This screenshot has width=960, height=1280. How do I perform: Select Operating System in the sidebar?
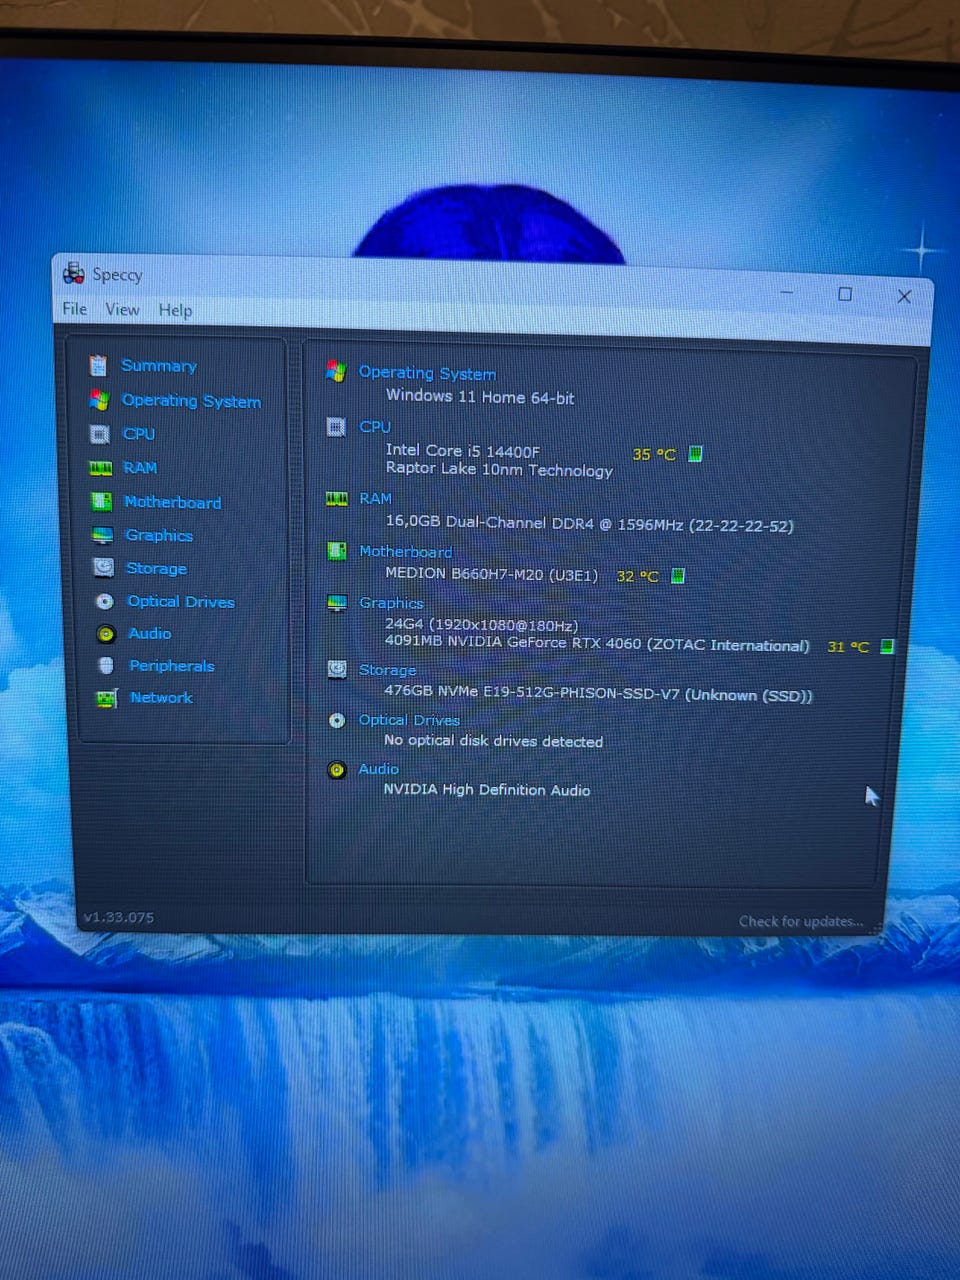pos(191,401)
